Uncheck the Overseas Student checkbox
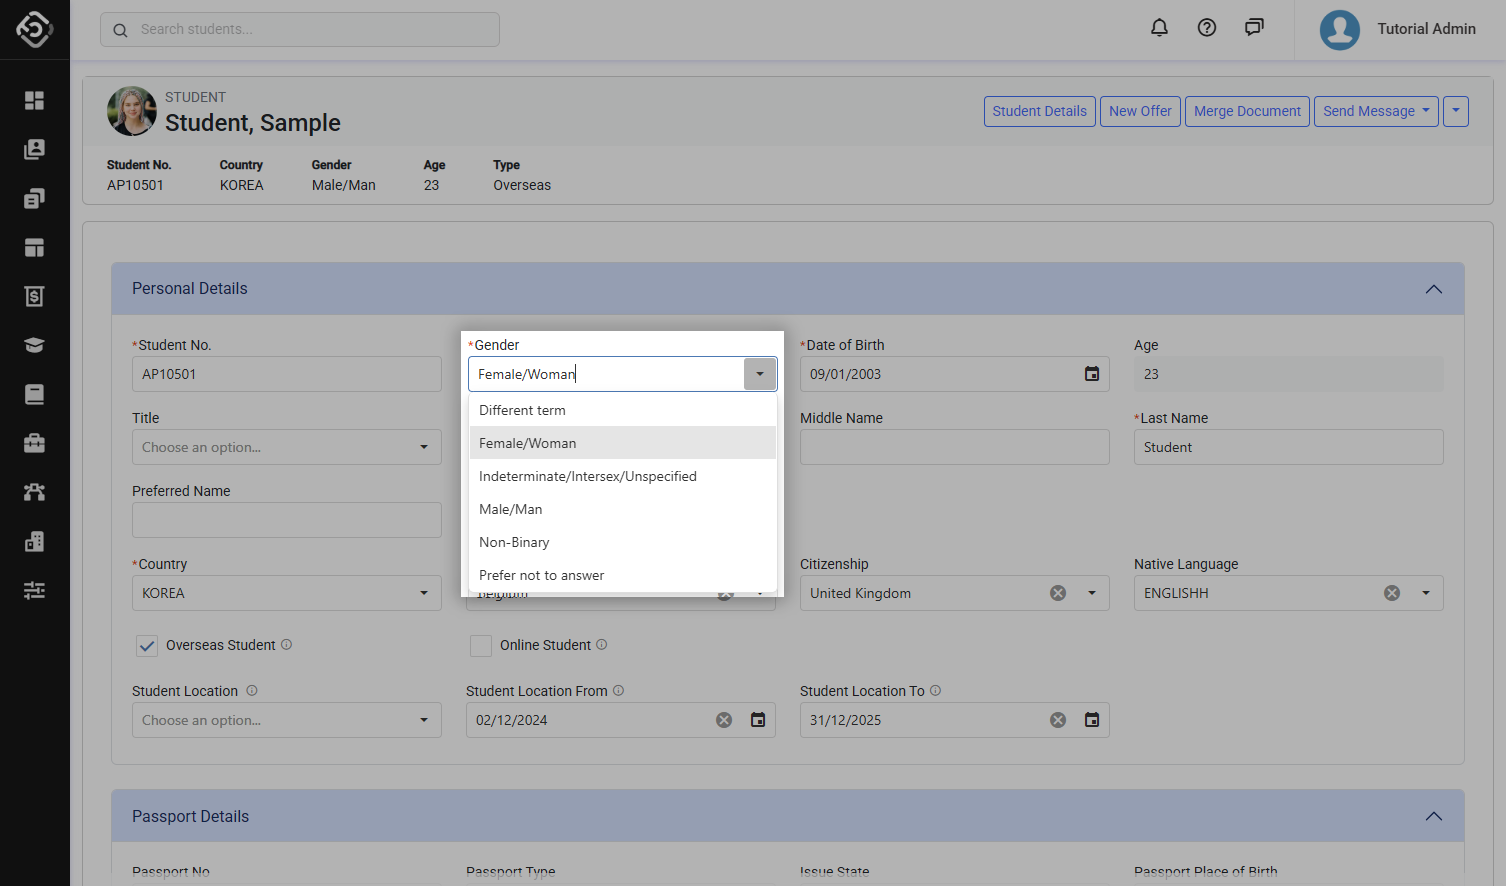1506x886 pixels. [x=147, y=646]
